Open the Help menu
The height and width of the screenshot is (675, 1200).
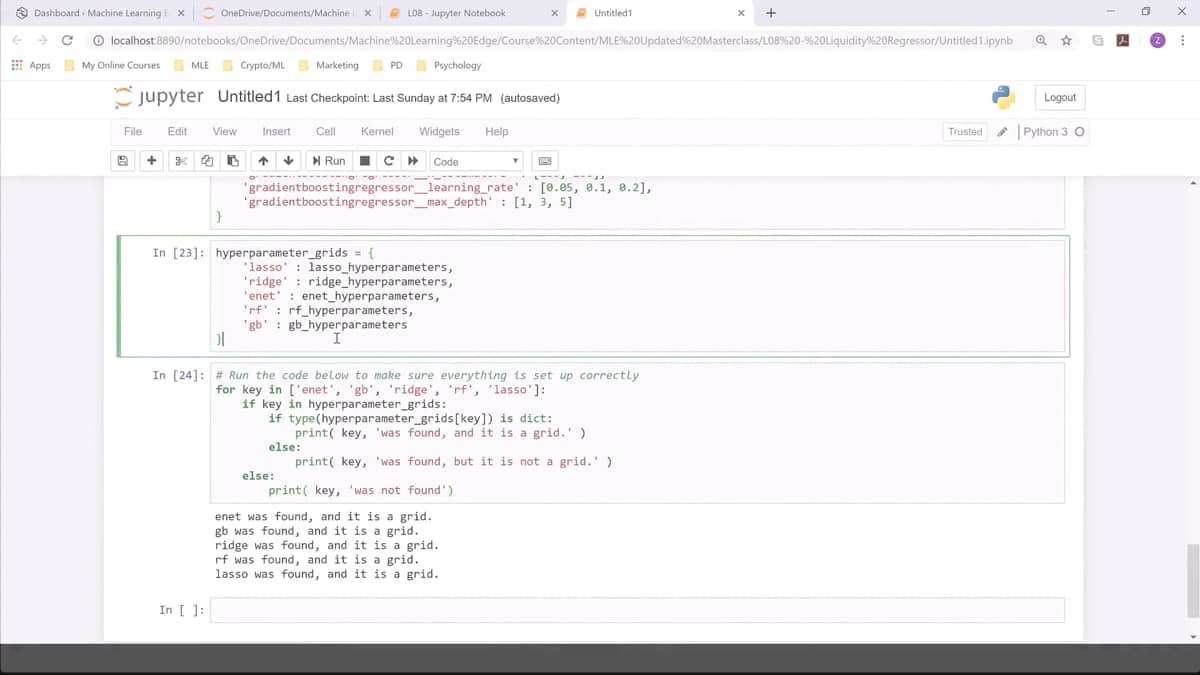pos(497,131)
